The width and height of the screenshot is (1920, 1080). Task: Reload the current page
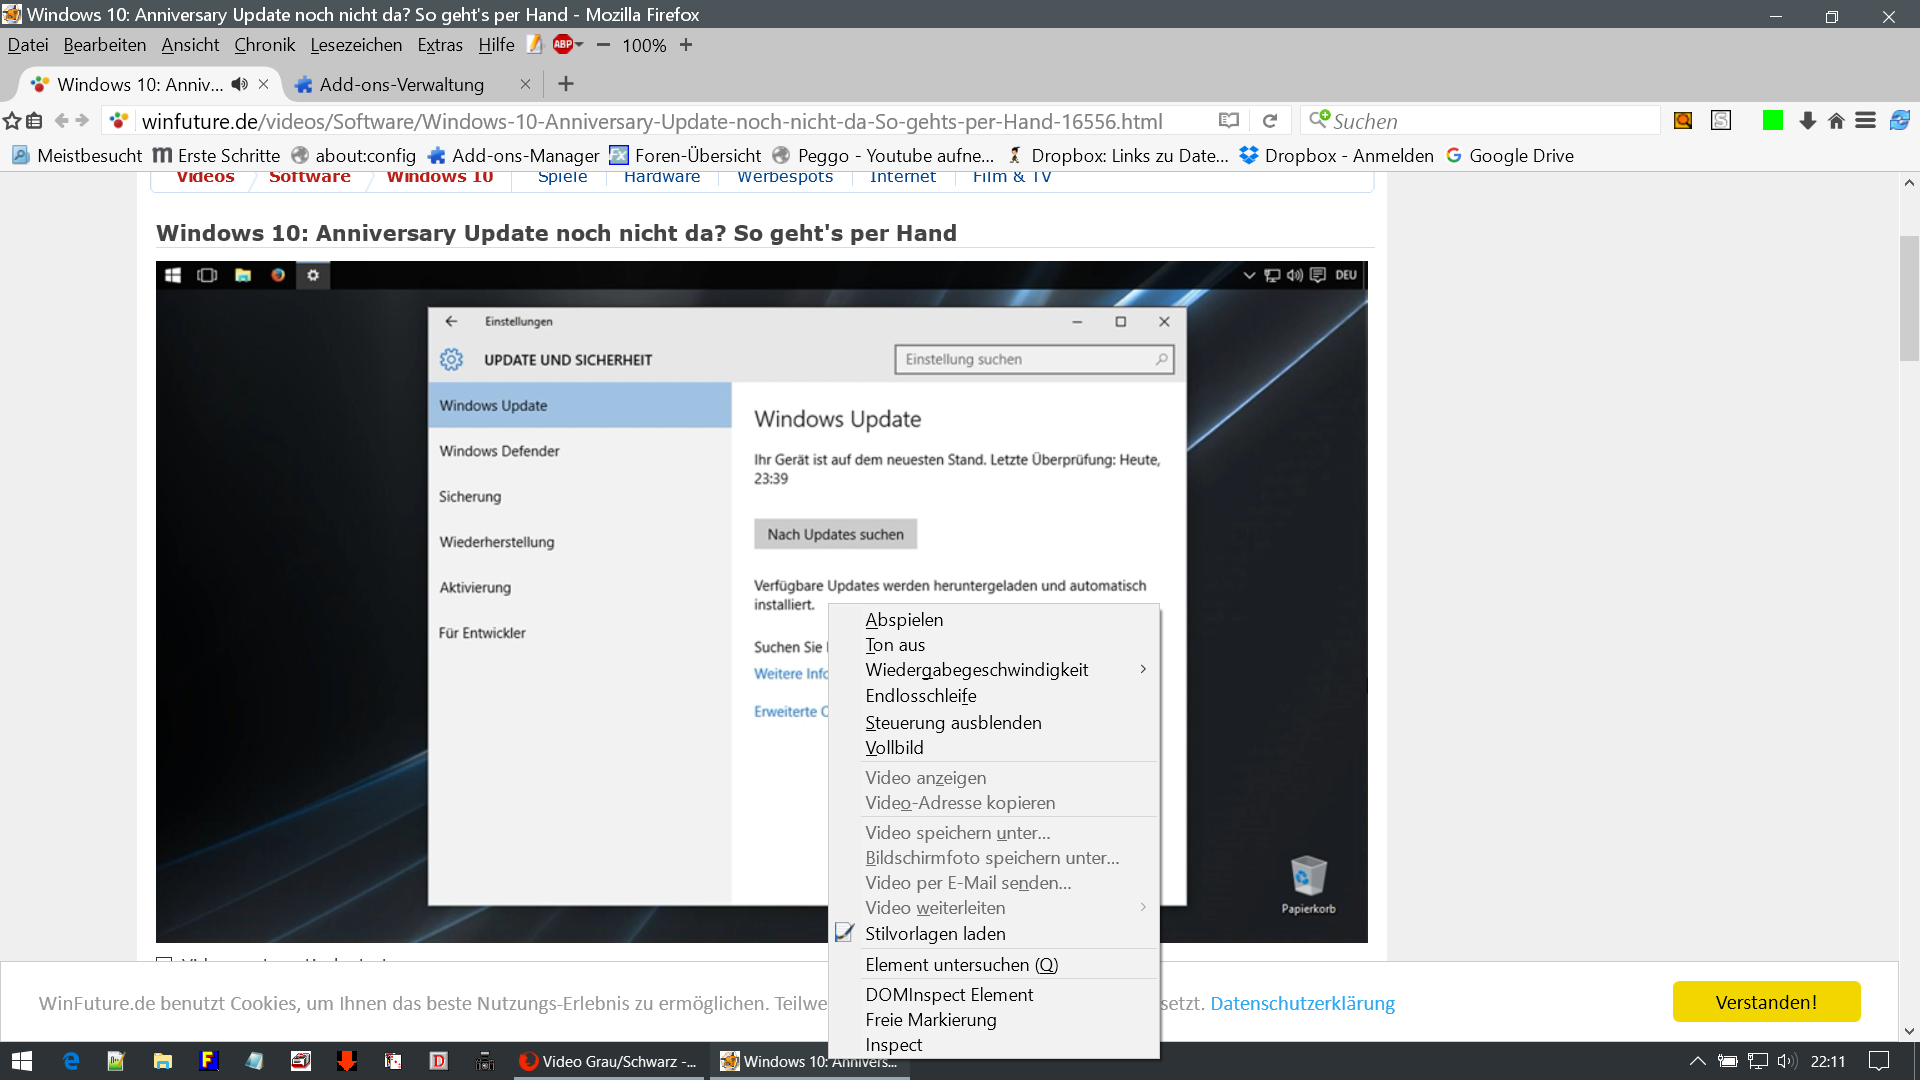[x=1270, y=121]
